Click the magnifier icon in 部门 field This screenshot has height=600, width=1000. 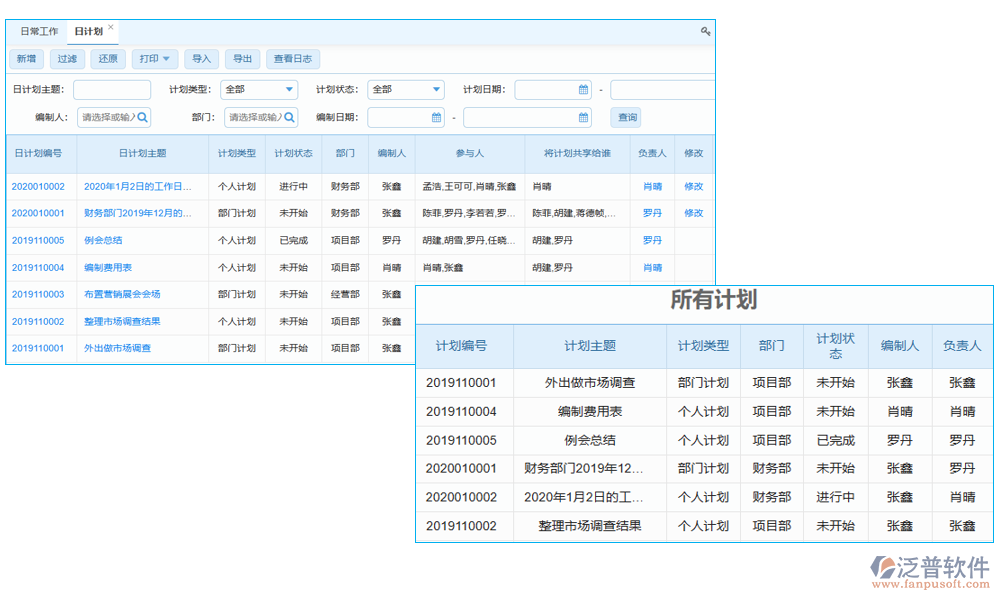tap(289, 117)
